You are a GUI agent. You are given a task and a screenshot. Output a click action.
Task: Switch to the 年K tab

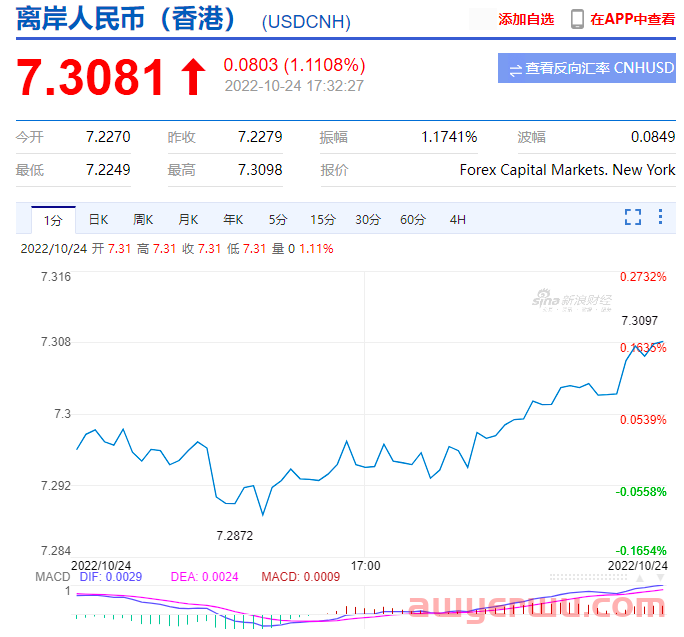[x=233, y=219]
